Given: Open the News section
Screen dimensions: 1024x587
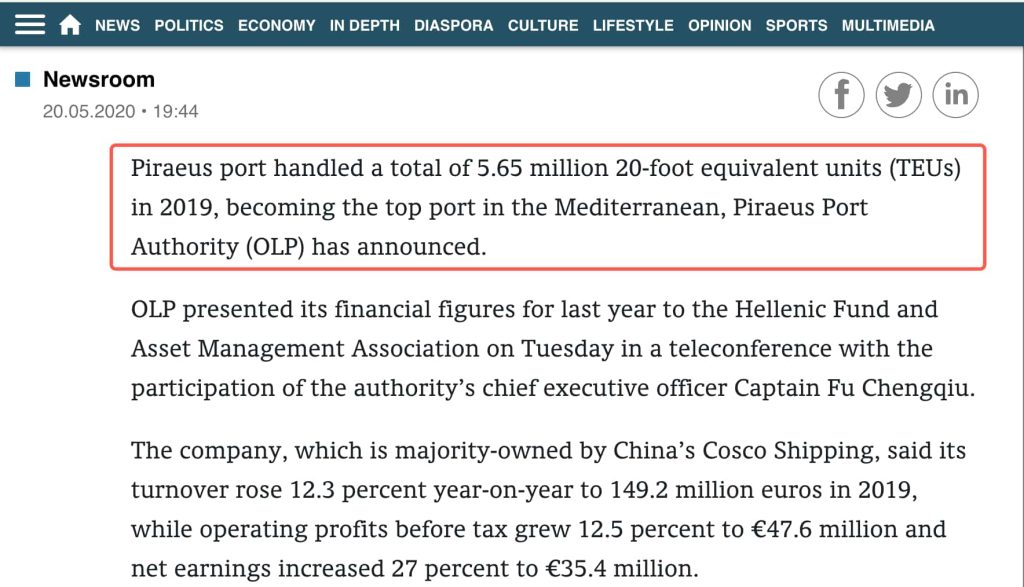Looking at the screenshot, I should [x=117, y=25].
